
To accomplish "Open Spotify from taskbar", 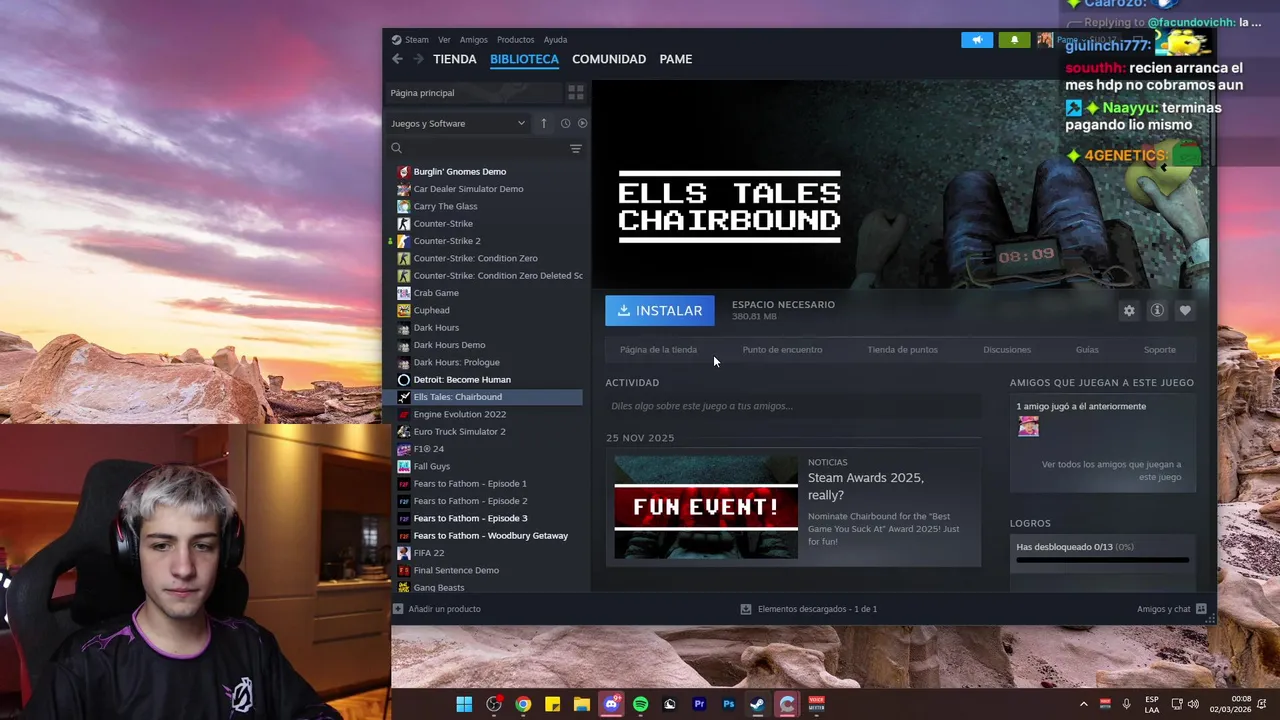I will pos(640,704).
